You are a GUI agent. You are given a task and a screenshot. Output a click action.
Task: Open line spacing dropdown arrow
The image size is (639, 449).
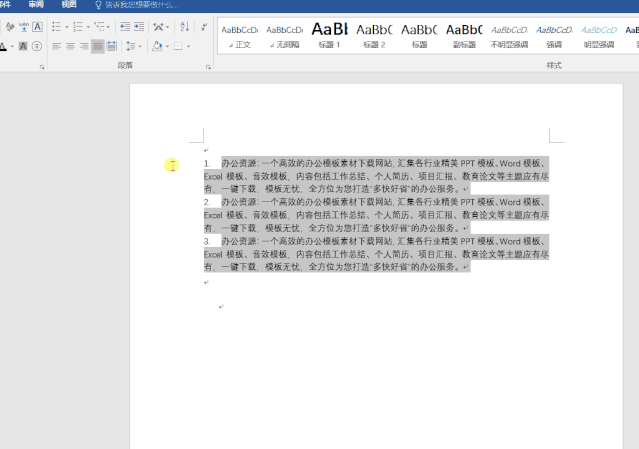pyautogui.click(x=140, y=46)
